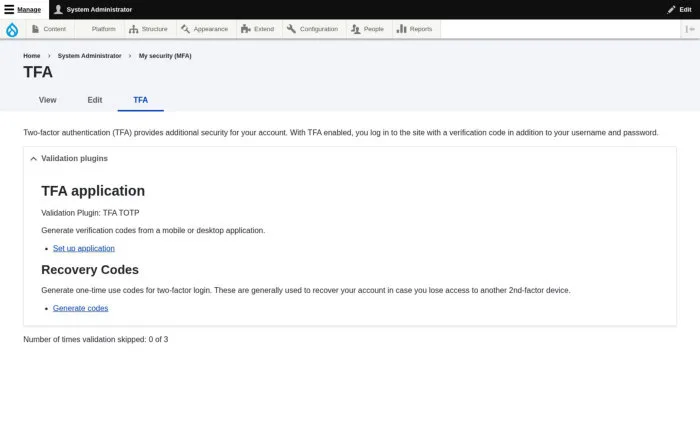Collapse the Validation plugins section chevron
700x438 pixels.
tap(33, 159)
